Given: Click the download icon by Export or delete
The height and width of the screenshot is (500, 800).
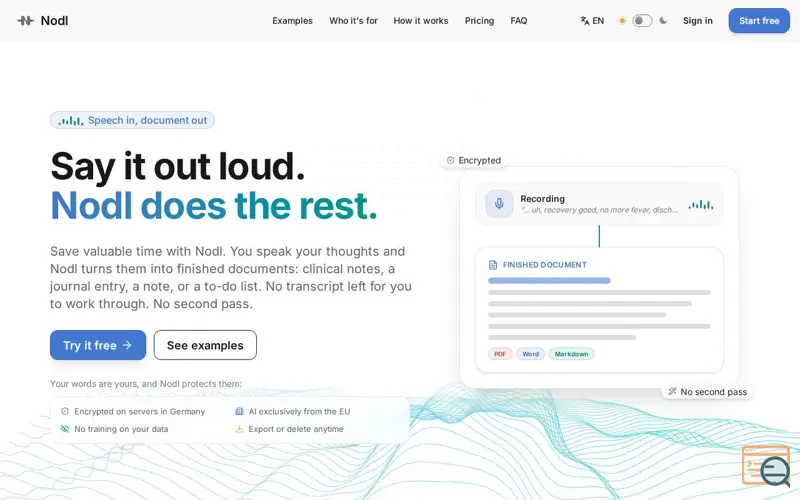Looking at the screenshot, I should pos(239,429).
